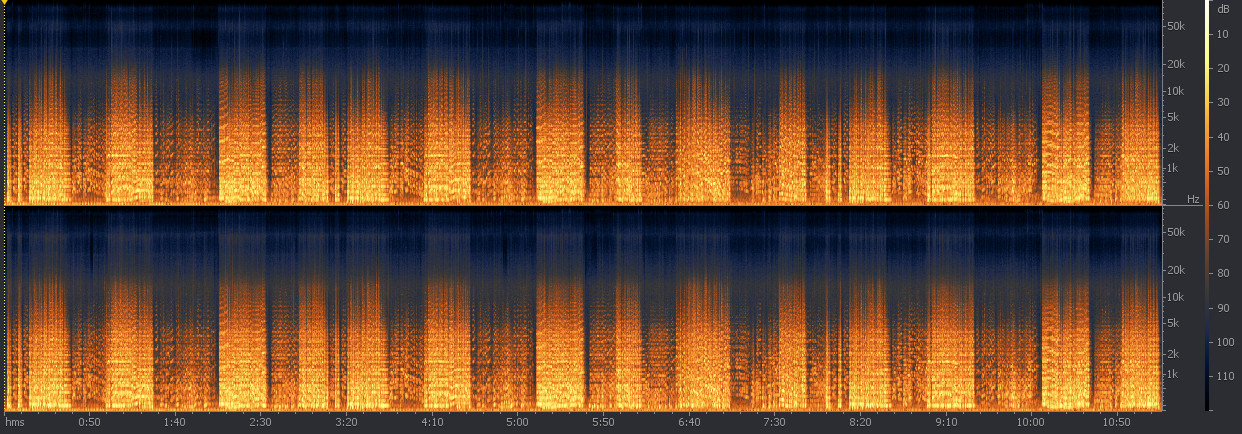
Task: Click the hms time format label
Action: click(x=15, y=422)
